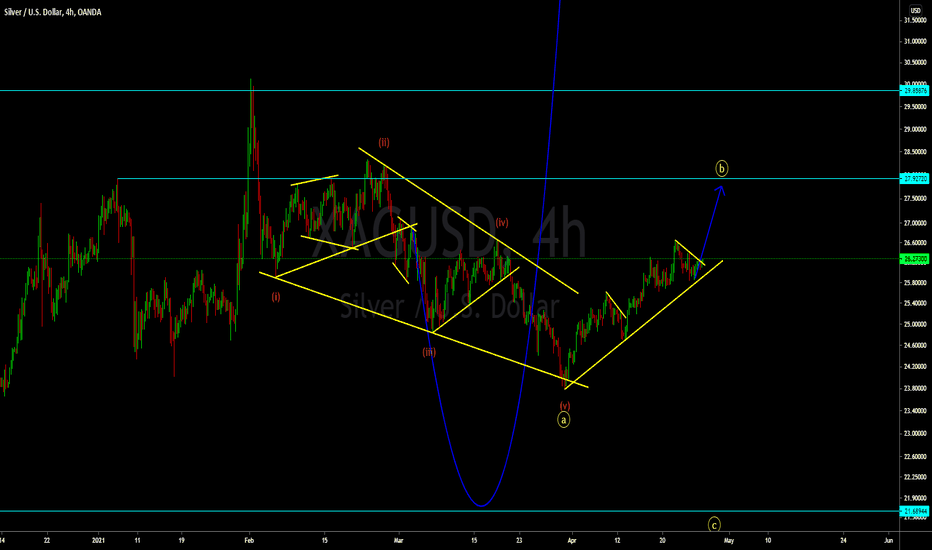Select the 29.88876 price level tag
932x550 pixels.
pos(915,91)
